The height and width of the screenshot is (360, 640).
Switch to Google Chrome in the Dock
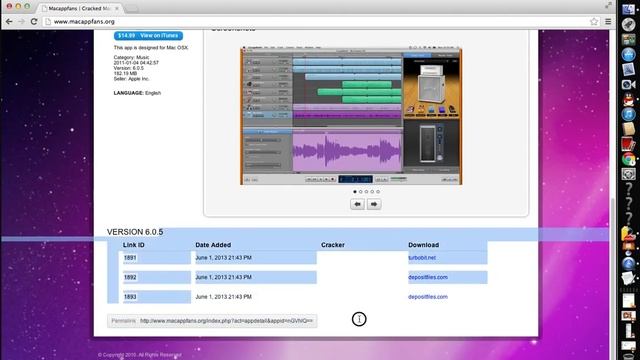629,159
